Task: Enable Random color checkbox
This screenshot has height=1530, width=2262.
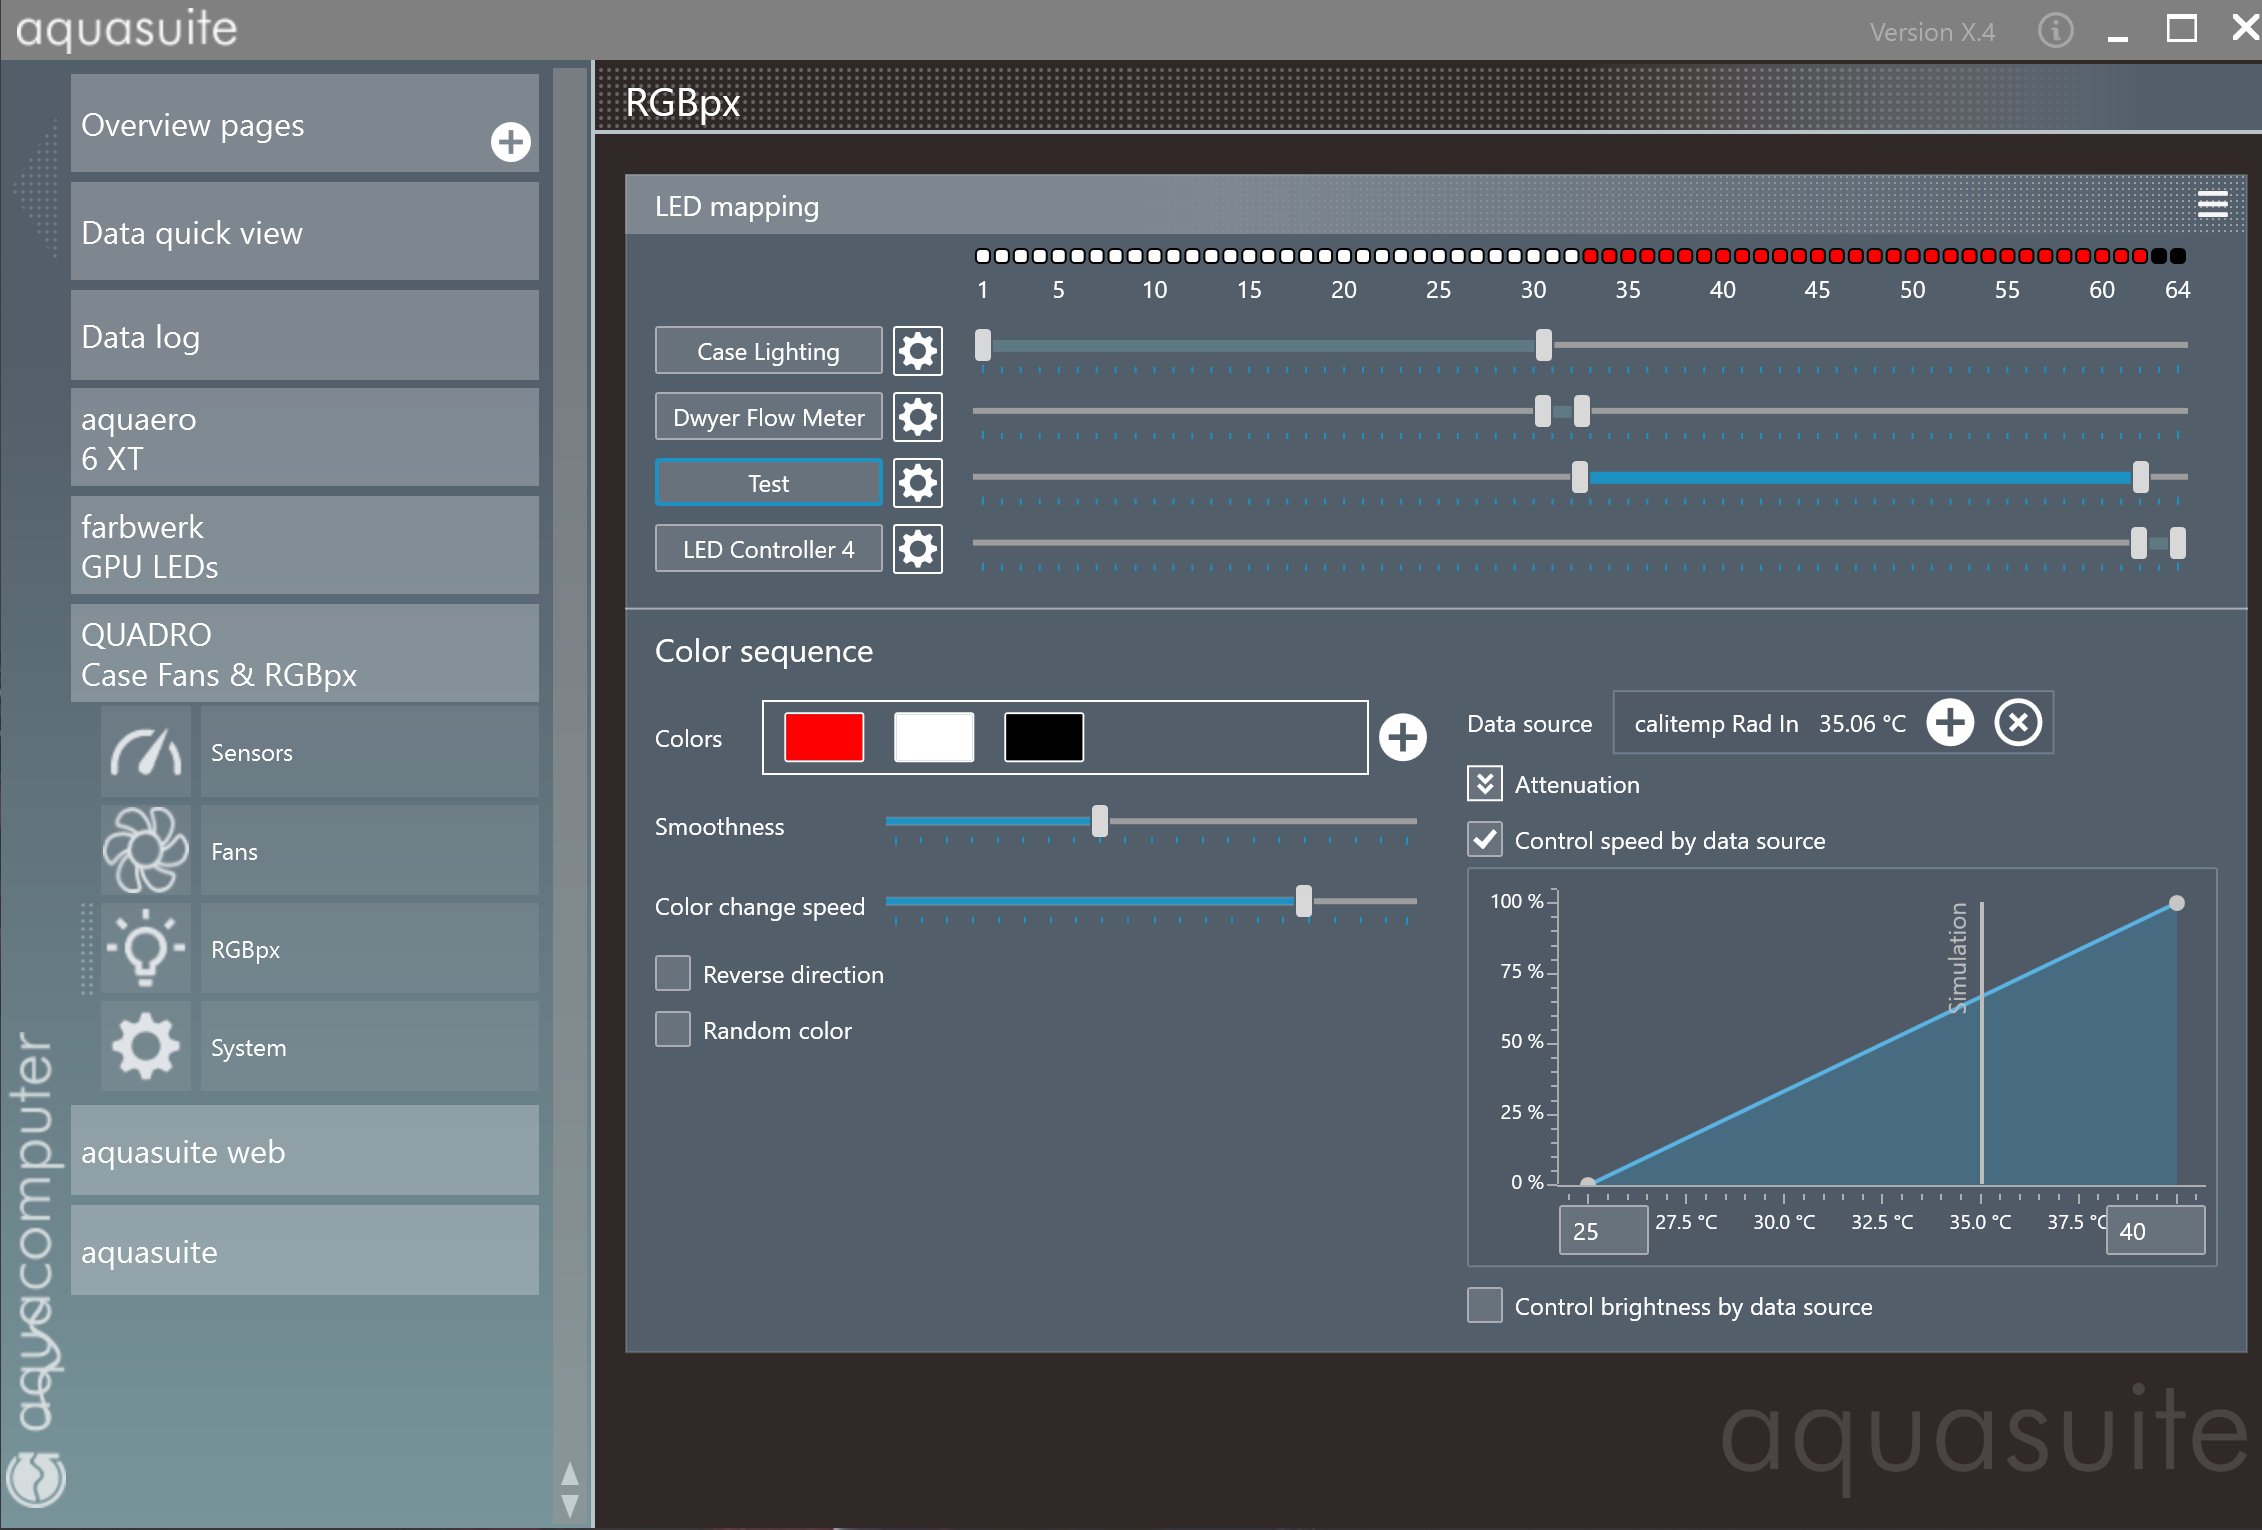Action: click(x=673, y=1029)
